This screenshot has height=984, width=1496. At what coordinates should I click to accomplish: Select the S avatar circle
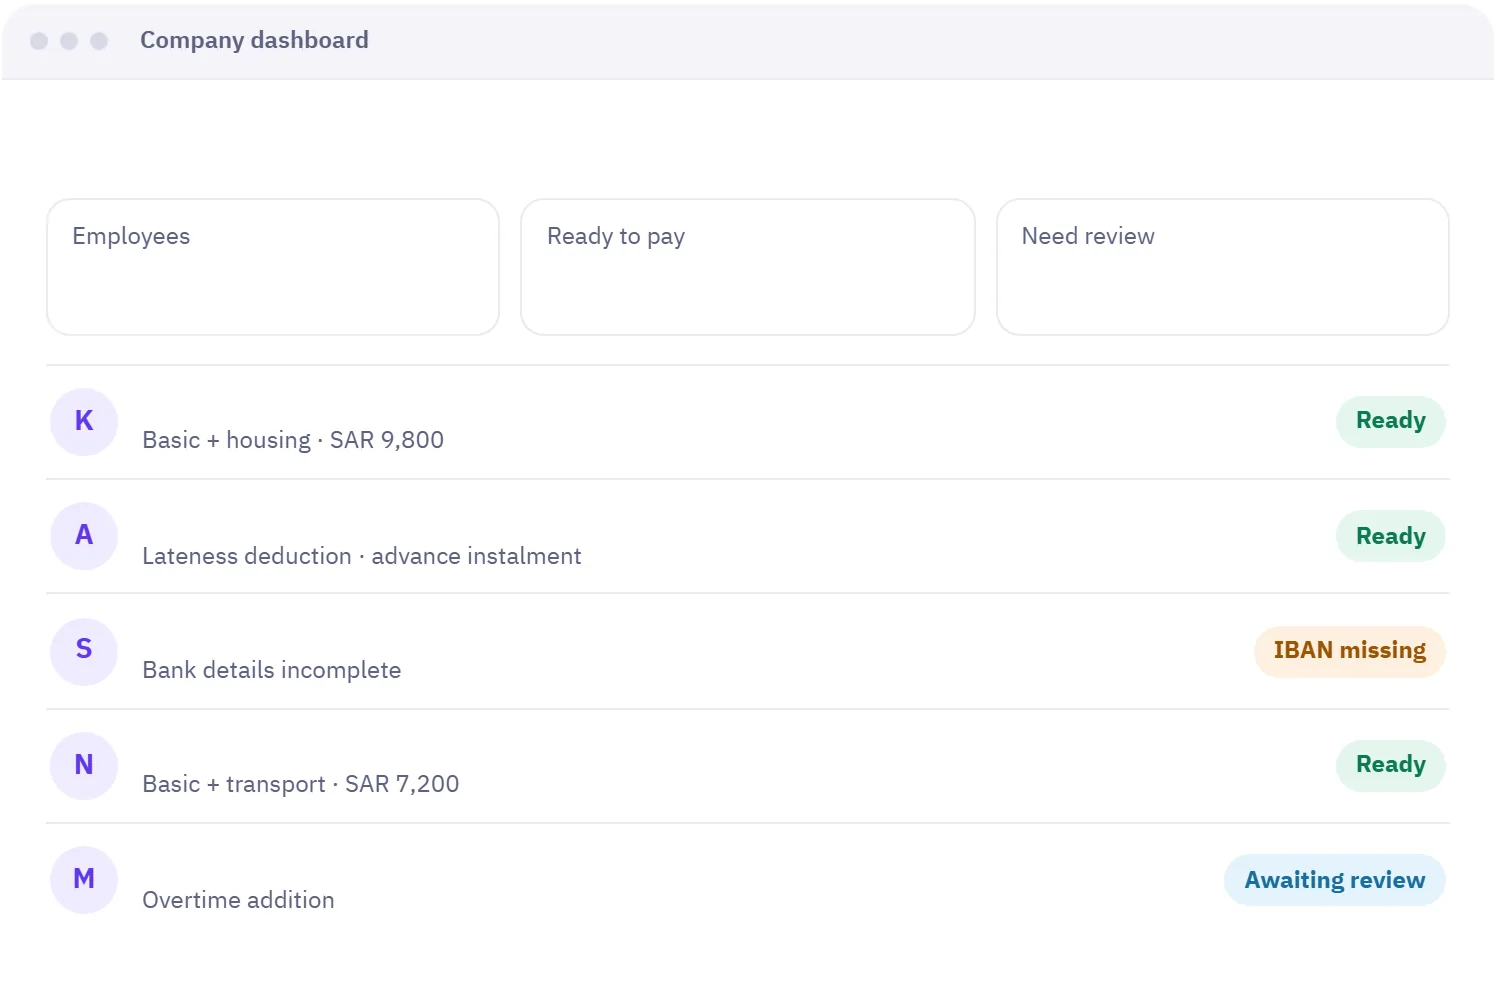click(84, 651)
